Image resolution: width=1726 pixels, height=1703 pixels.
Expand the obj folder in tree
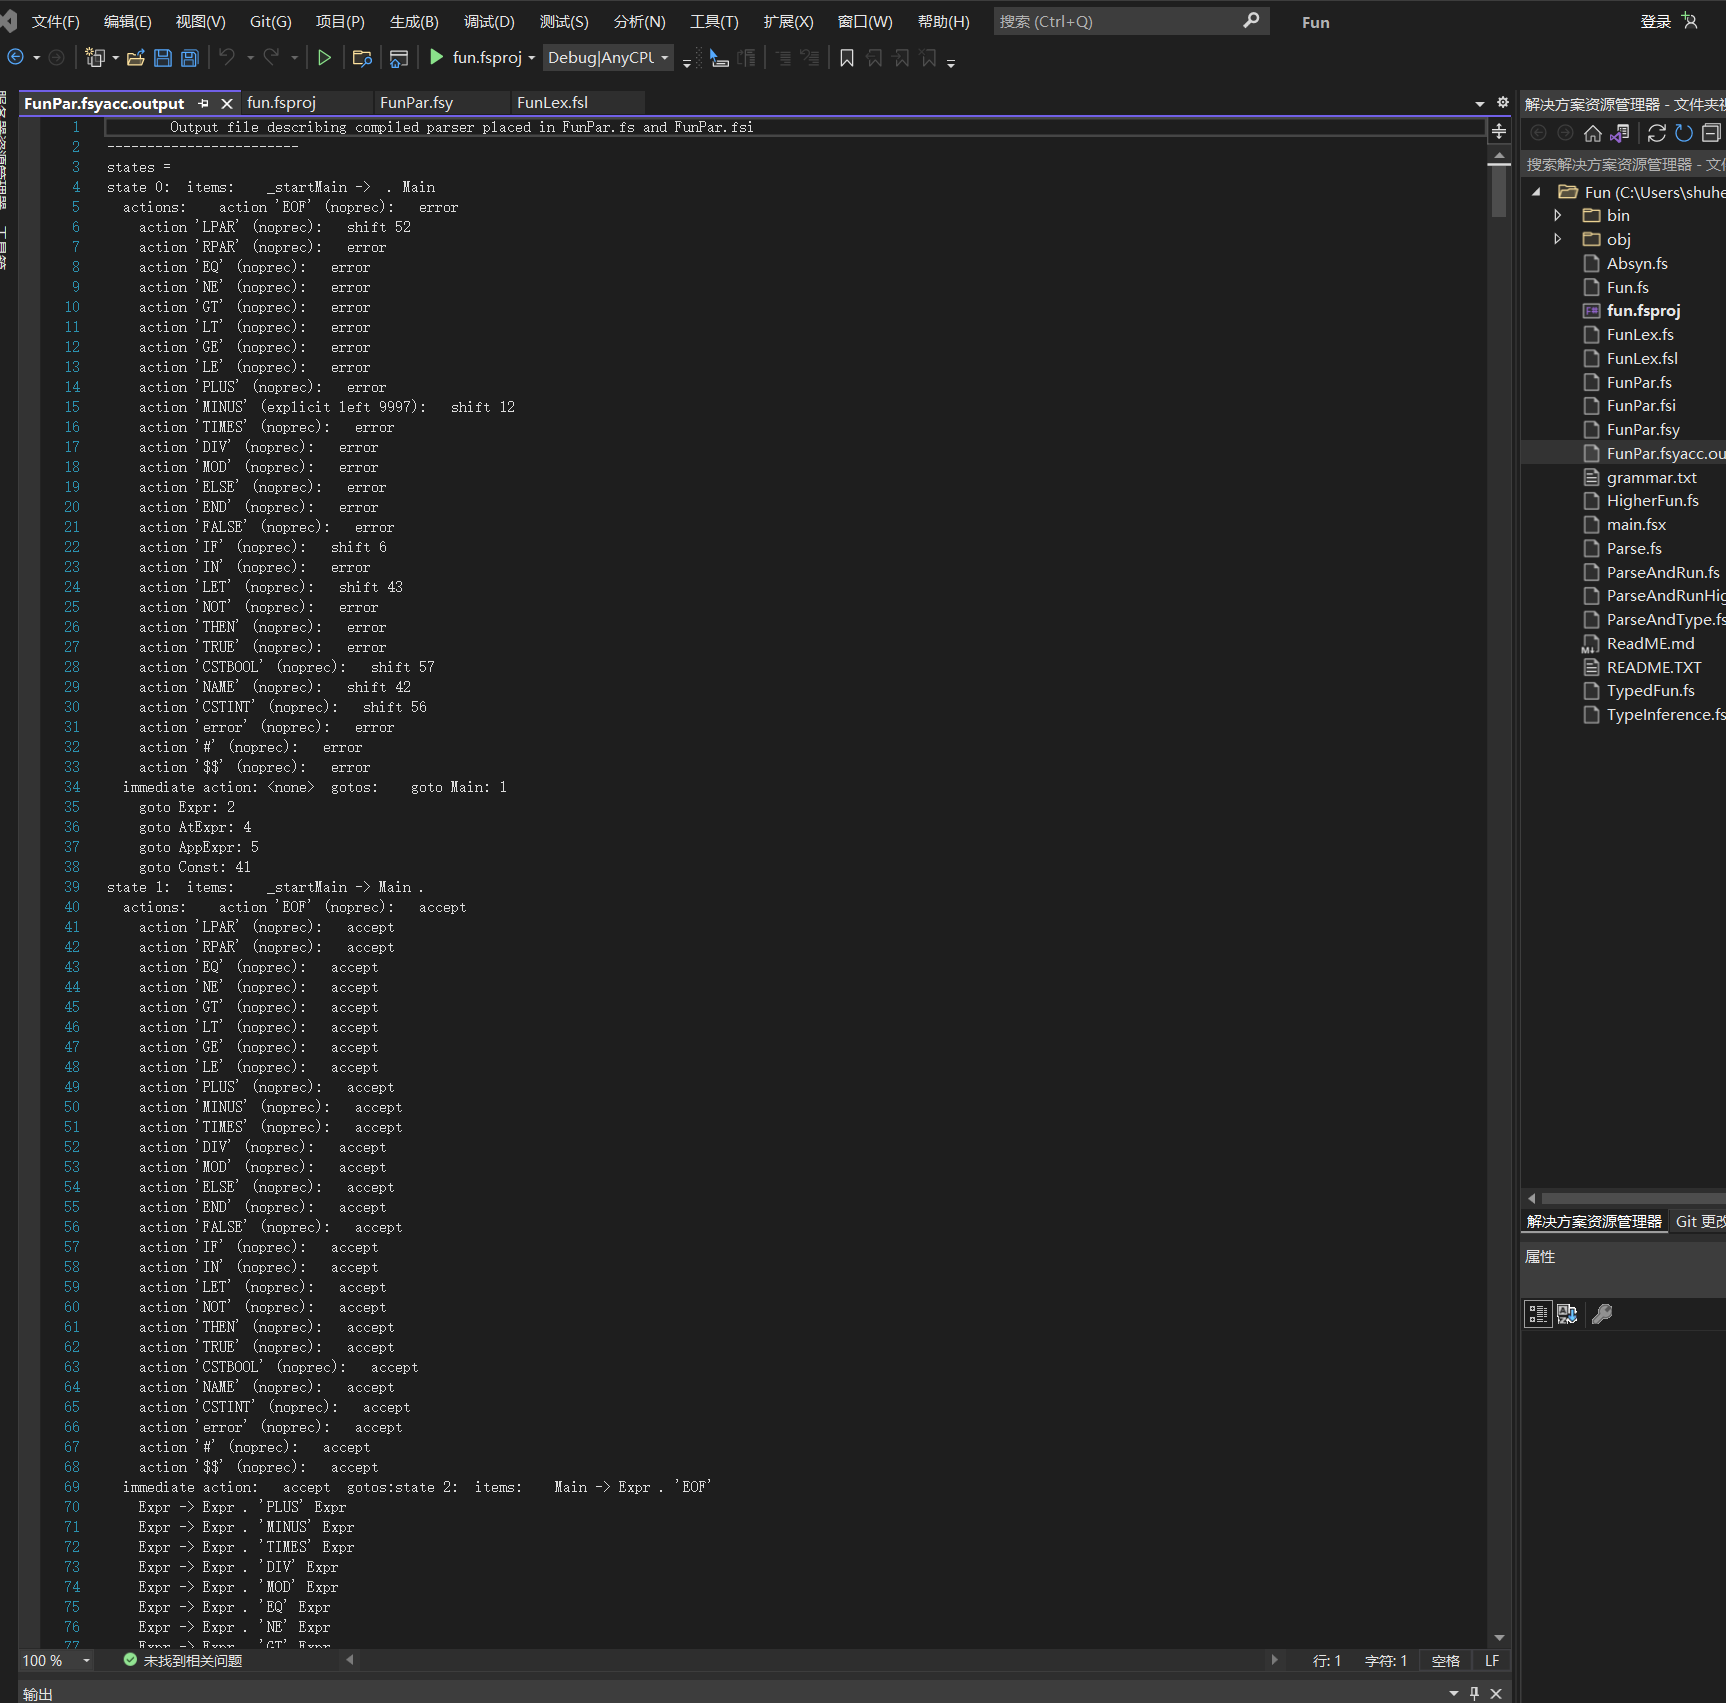(1558, 239)
